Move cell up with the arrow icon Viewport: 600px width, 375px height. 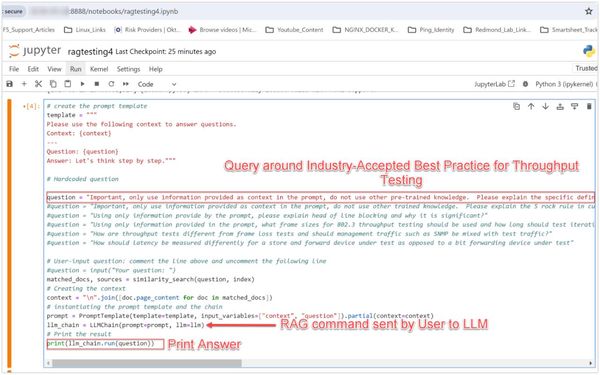[x=531, y=107]
